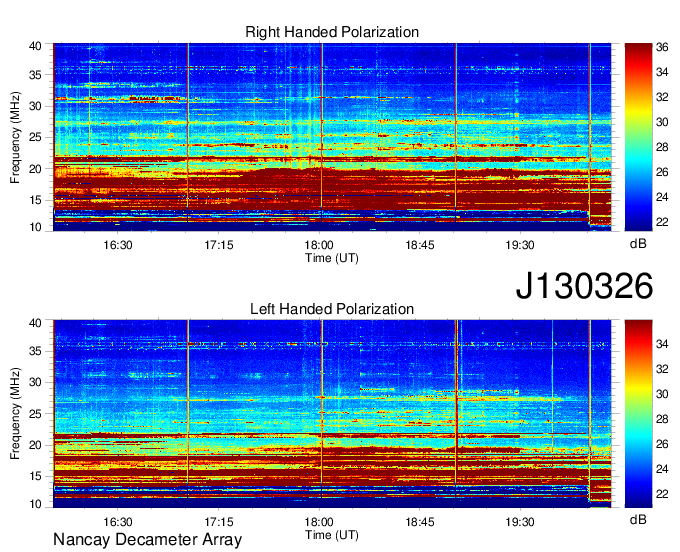Select the 10 MHz tick on Right Handed plot
This screenshot has height=552, width=680.
[x=35, y=227]
